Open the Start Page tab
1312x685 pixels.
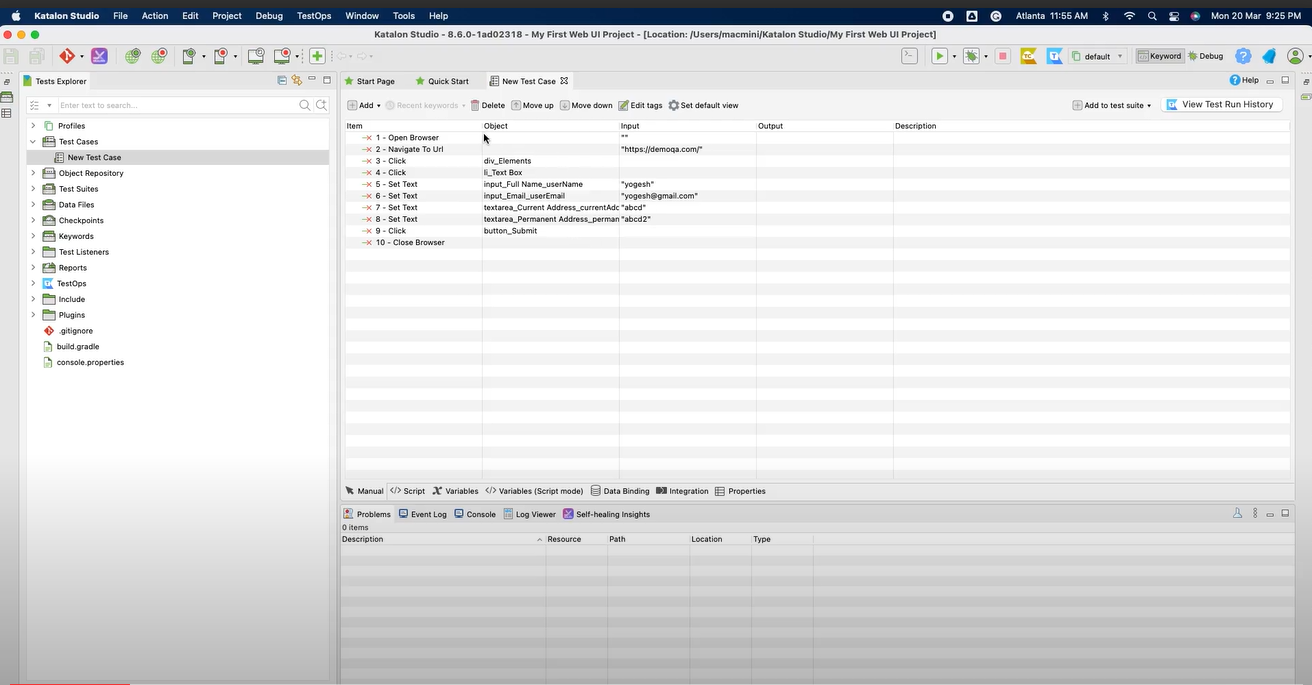click(x=369, y=81)
